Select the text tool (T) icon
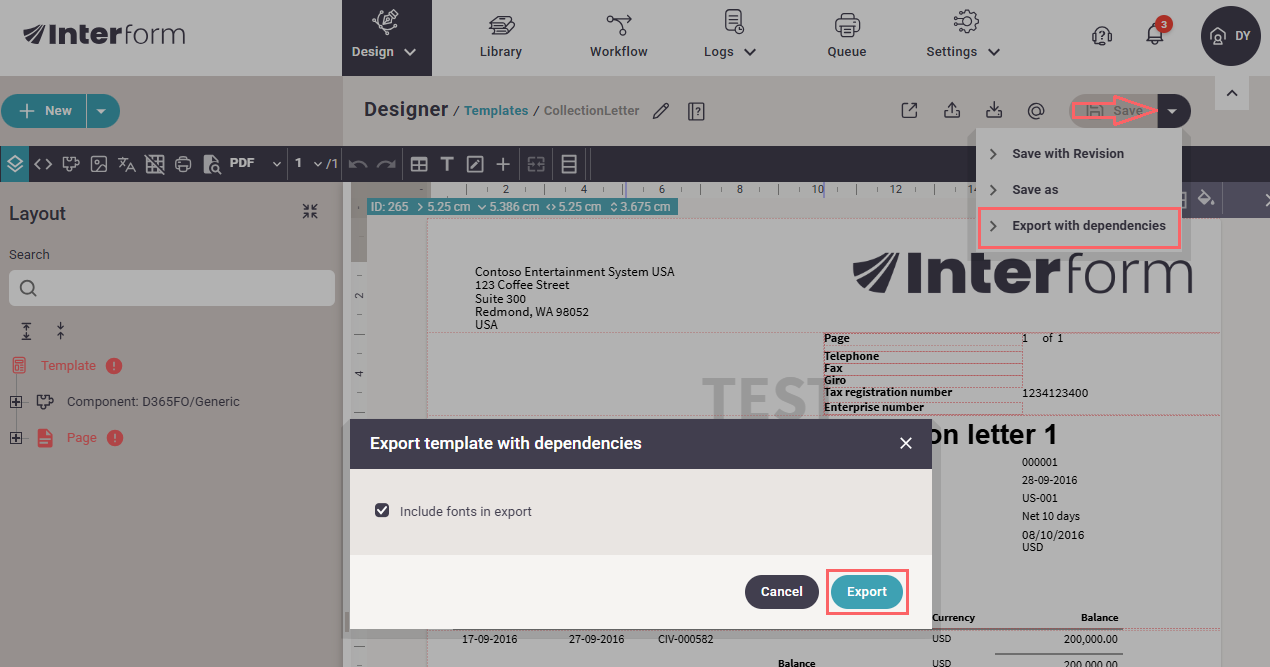1270x667 pixels. click(x=447, y=164)
